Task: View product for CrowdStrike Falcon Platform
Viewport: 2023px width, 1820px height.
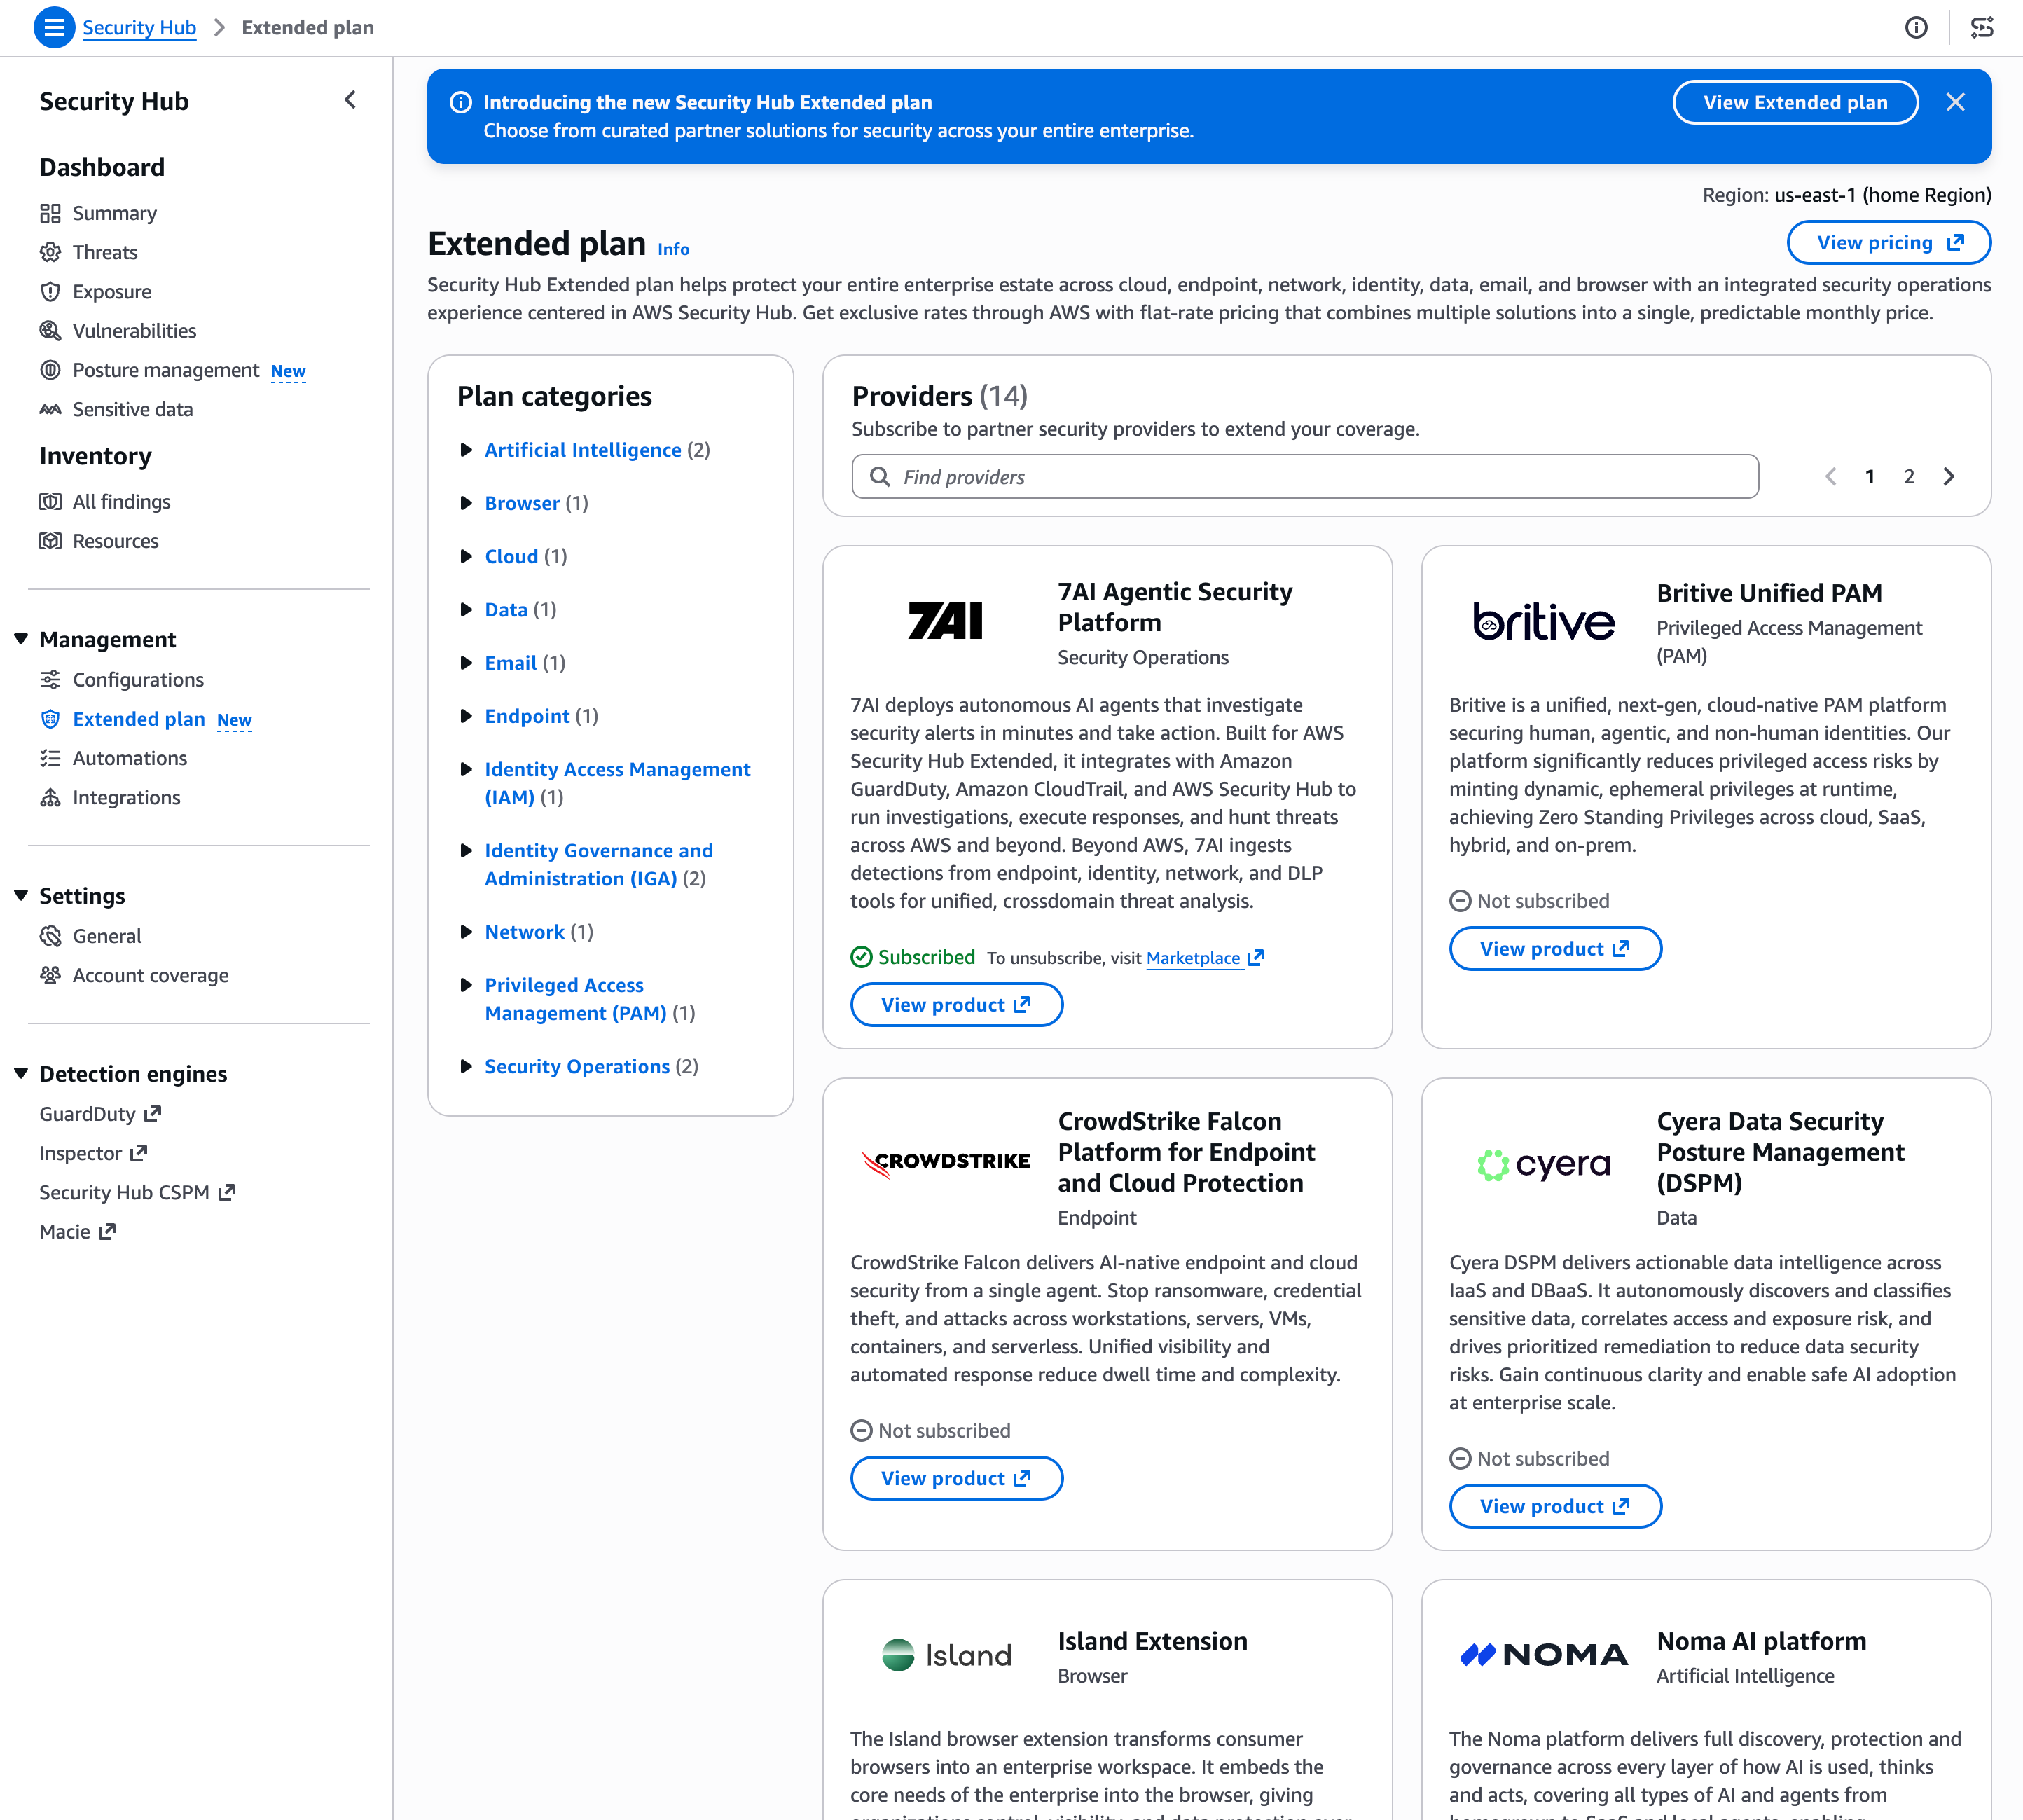Action: (x=956, y=1478)
